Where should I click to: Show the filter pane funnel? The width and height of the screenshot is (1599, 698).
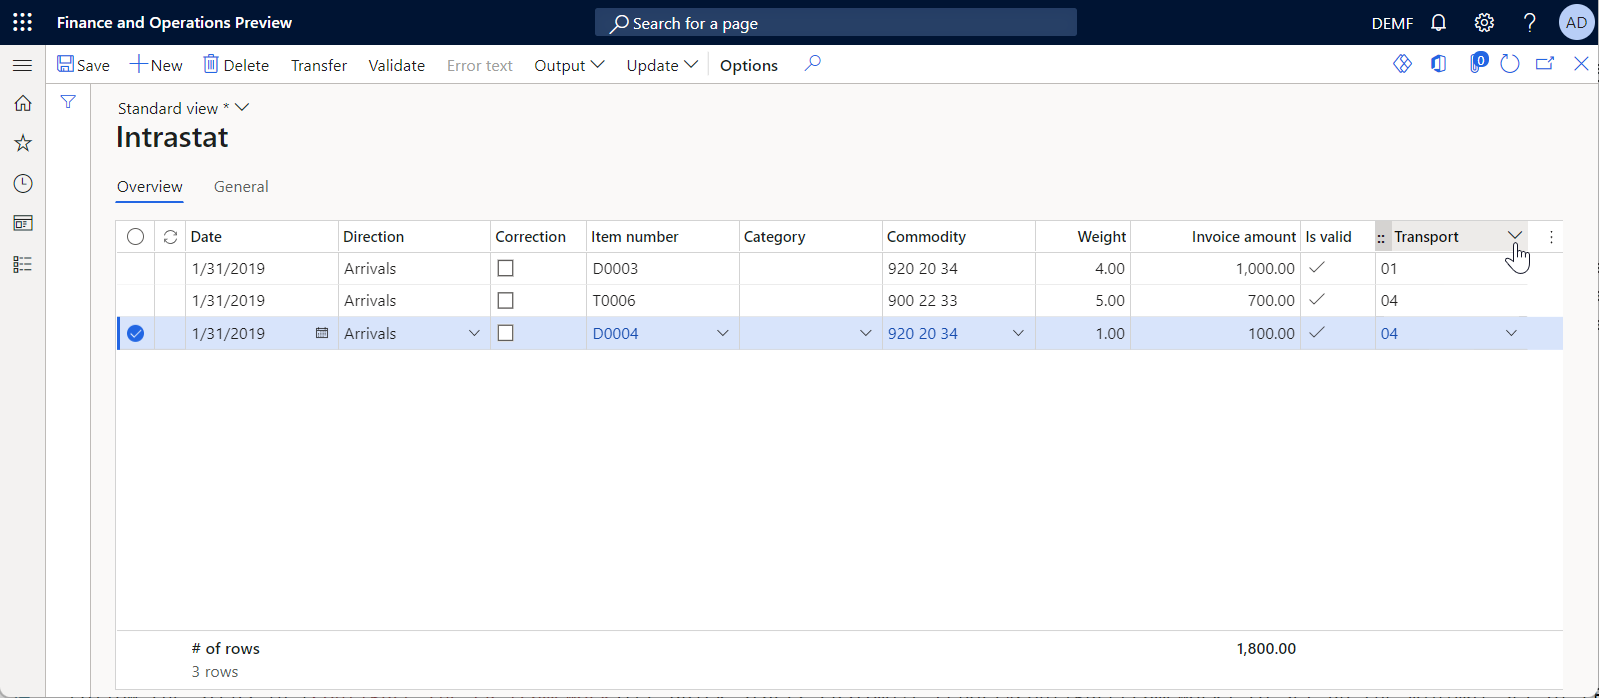click(68, 102)
